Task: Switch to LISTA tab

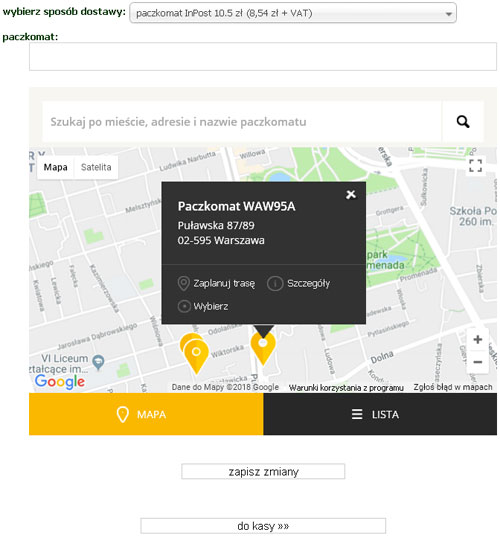Action: [x=380, y=414]
